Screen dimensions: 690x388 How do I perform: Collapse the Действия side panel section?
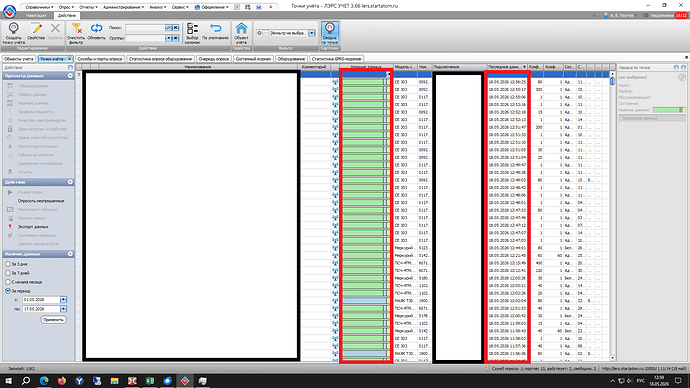(x=70, y=182)
